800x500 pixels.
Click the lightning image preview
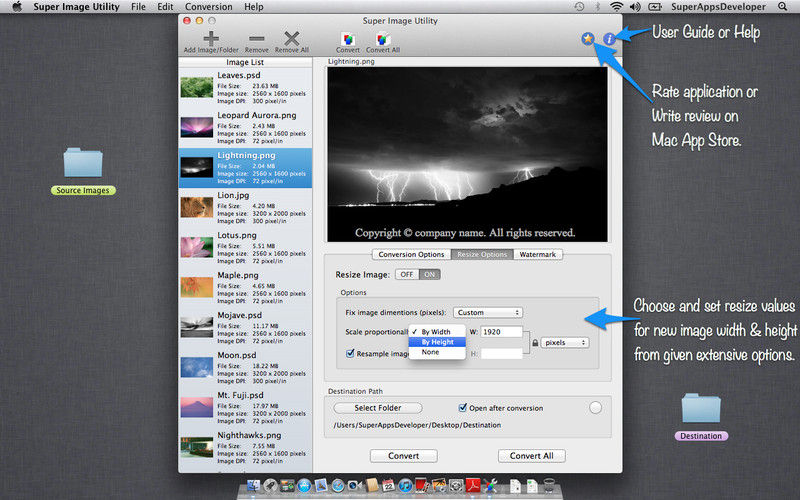coord(467,154)
